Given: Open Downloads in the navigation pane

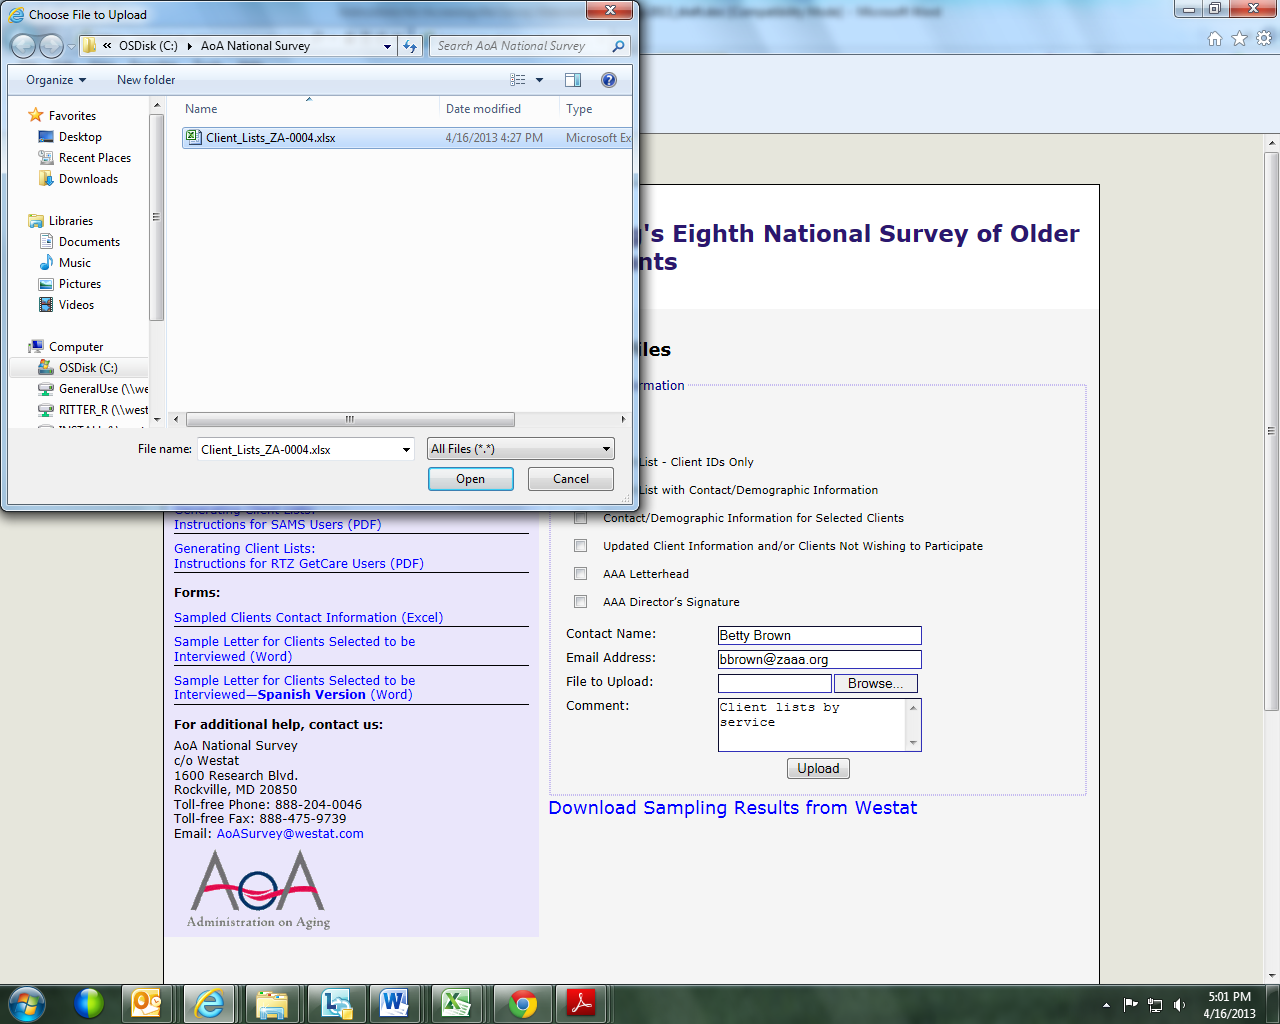Looking at the screenshot, I should pos(88,179).
